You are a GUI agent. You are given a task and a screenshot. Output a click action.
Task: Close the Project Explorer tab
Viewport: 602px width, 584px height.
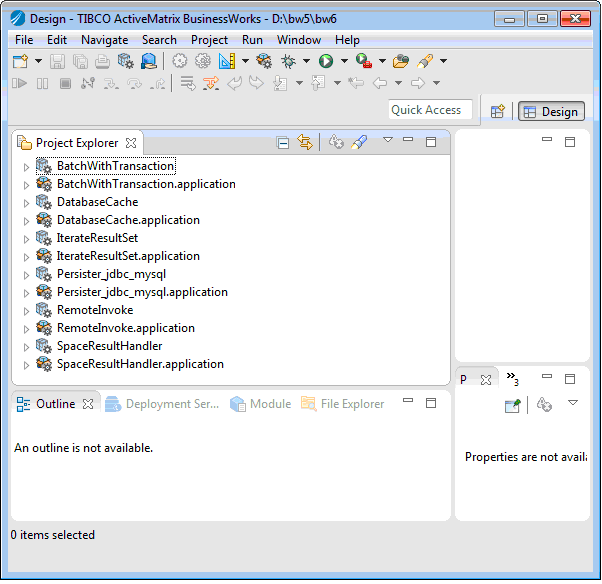click(131, 143)
